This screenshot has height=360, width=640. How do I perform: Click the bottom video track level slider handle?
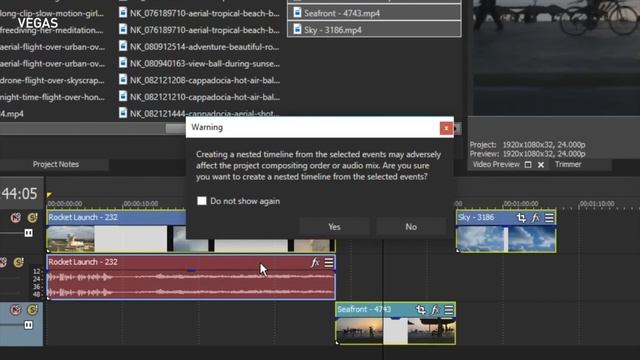coord(28,325)
